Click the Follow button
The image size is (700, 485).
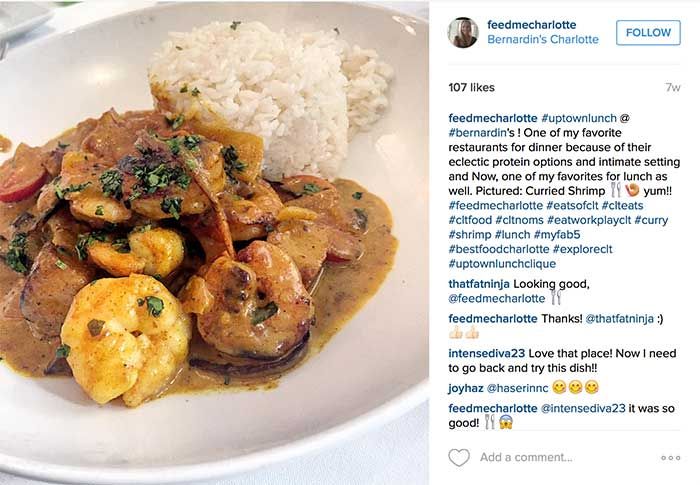(x=648, y=33)
